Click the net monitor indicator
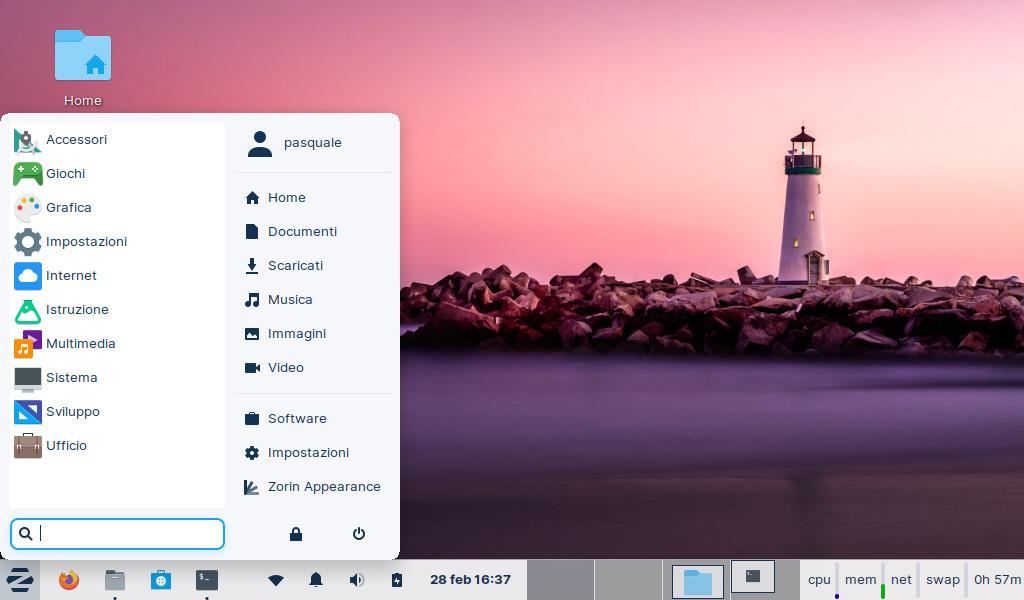Image resolution: width=1024 pixels, height=600 pixels. (901, 580)
